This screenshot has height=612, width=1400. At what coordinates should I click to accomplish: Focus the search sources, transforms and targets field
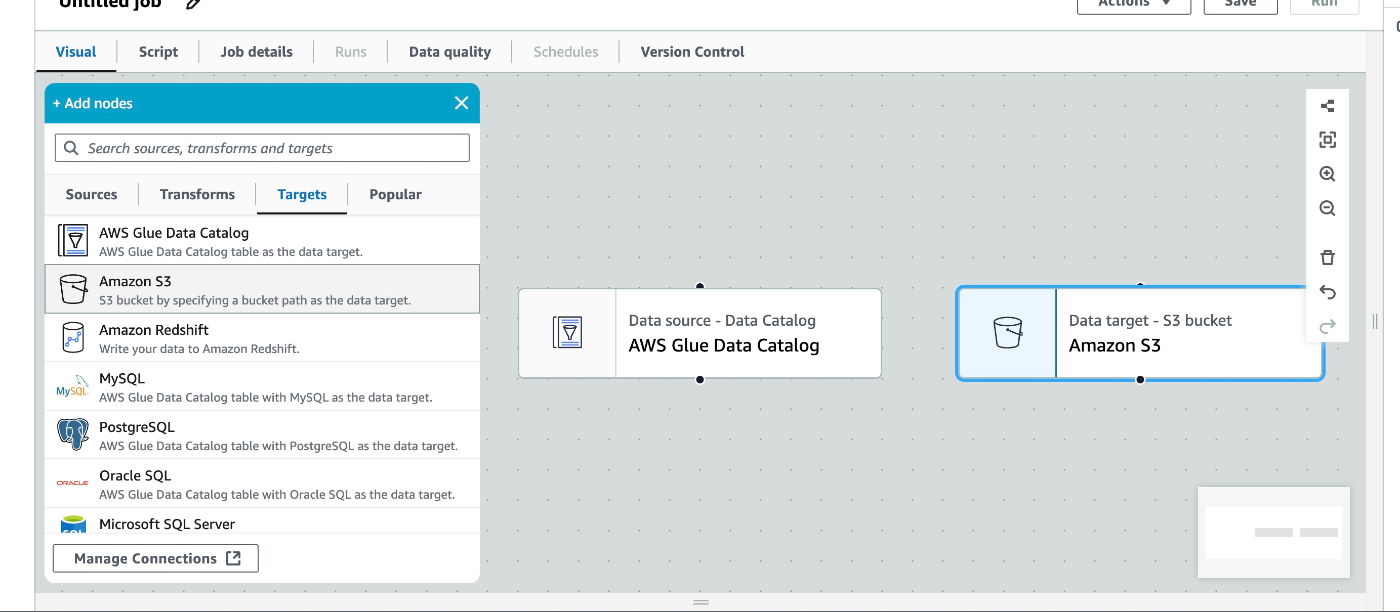[x=262, y=148]
